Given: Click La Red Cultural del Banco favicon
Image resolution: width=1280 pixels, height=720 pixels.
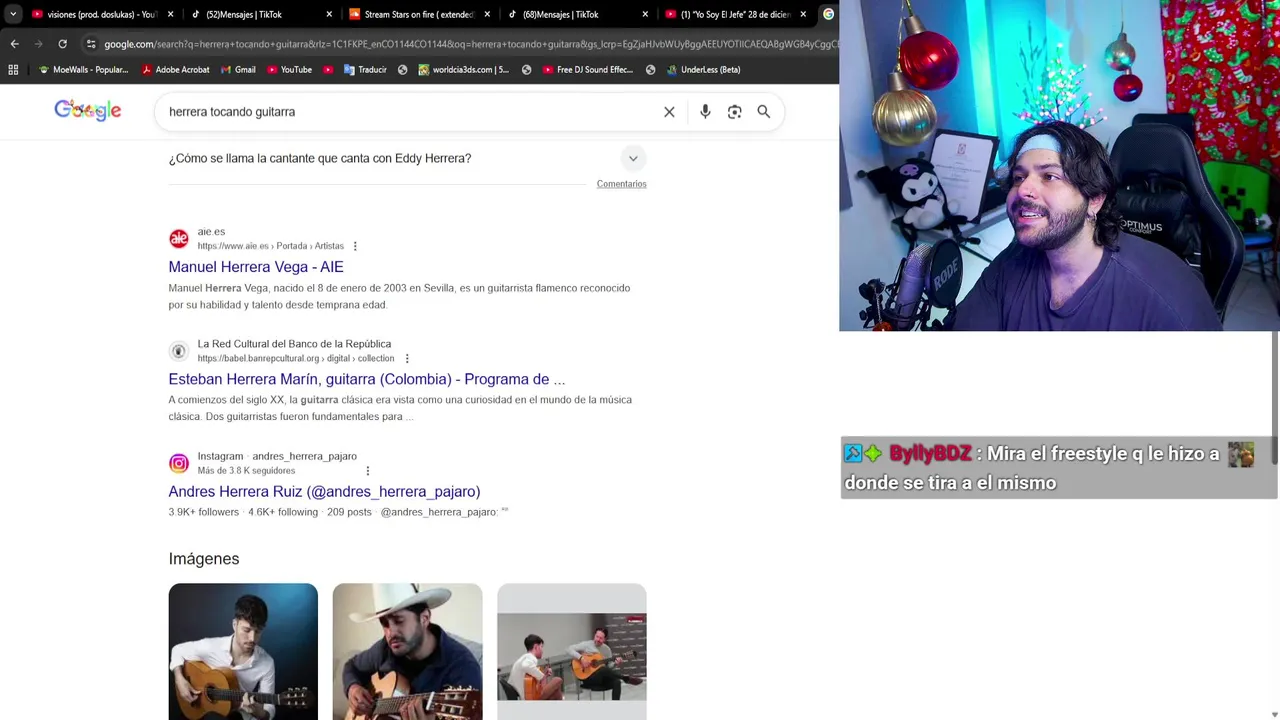Looking at the screenshot, I should pos(179,351).
